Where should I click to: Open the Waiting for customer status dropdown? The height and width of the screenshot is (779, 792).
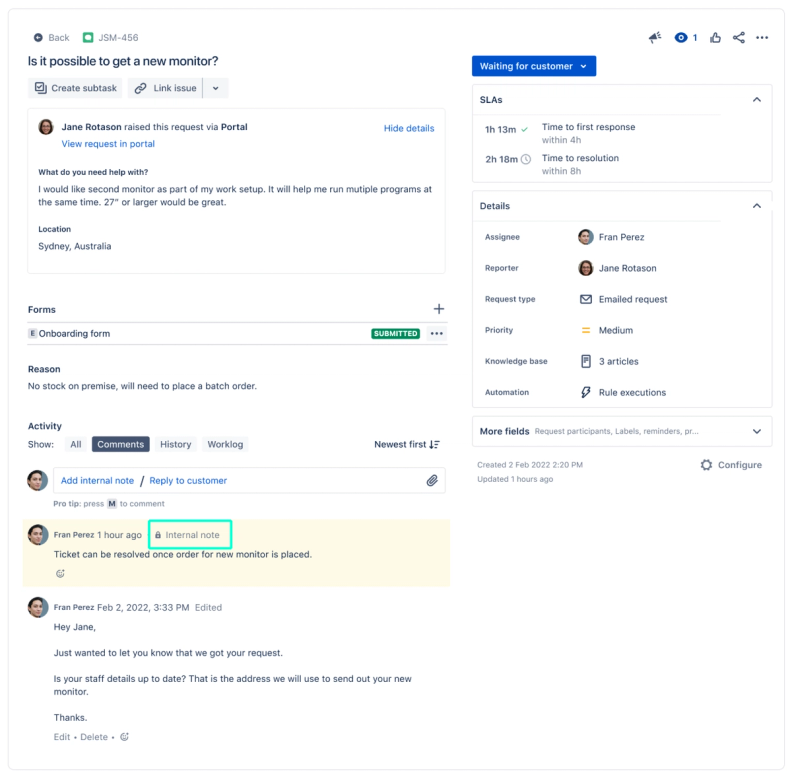click(534, 66)
